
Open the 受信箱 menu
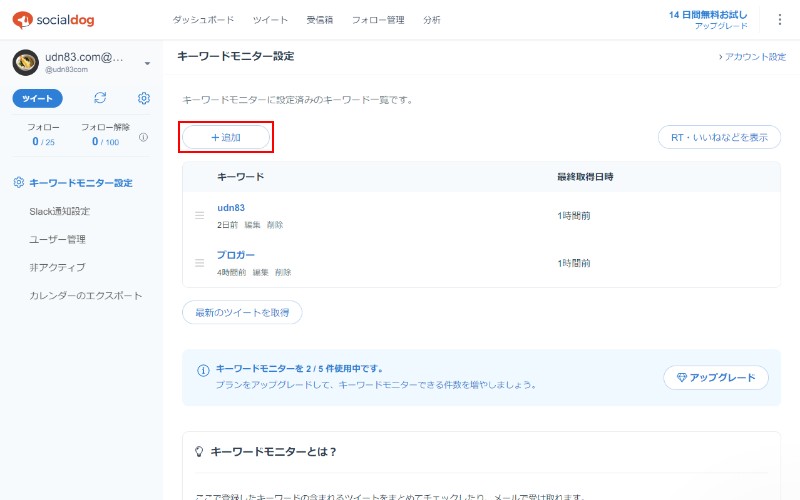pyautogui.click(x=319, y=20)
